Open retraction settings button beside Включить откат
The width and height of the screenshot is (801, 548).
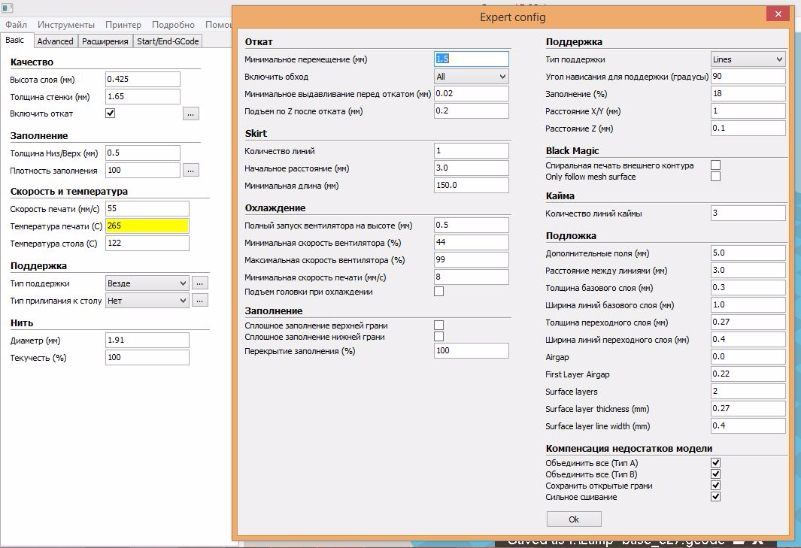[190, 114]
